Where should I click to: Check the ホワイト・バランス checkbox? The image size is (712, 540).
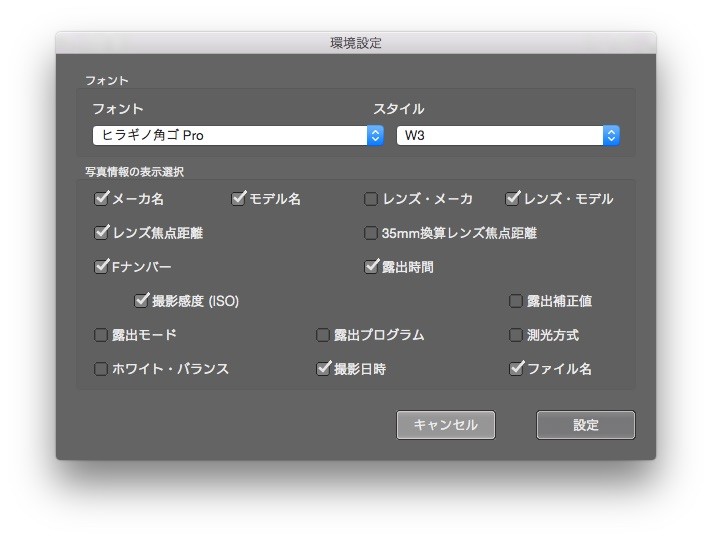pyautogui.click(x=100, y=369)
